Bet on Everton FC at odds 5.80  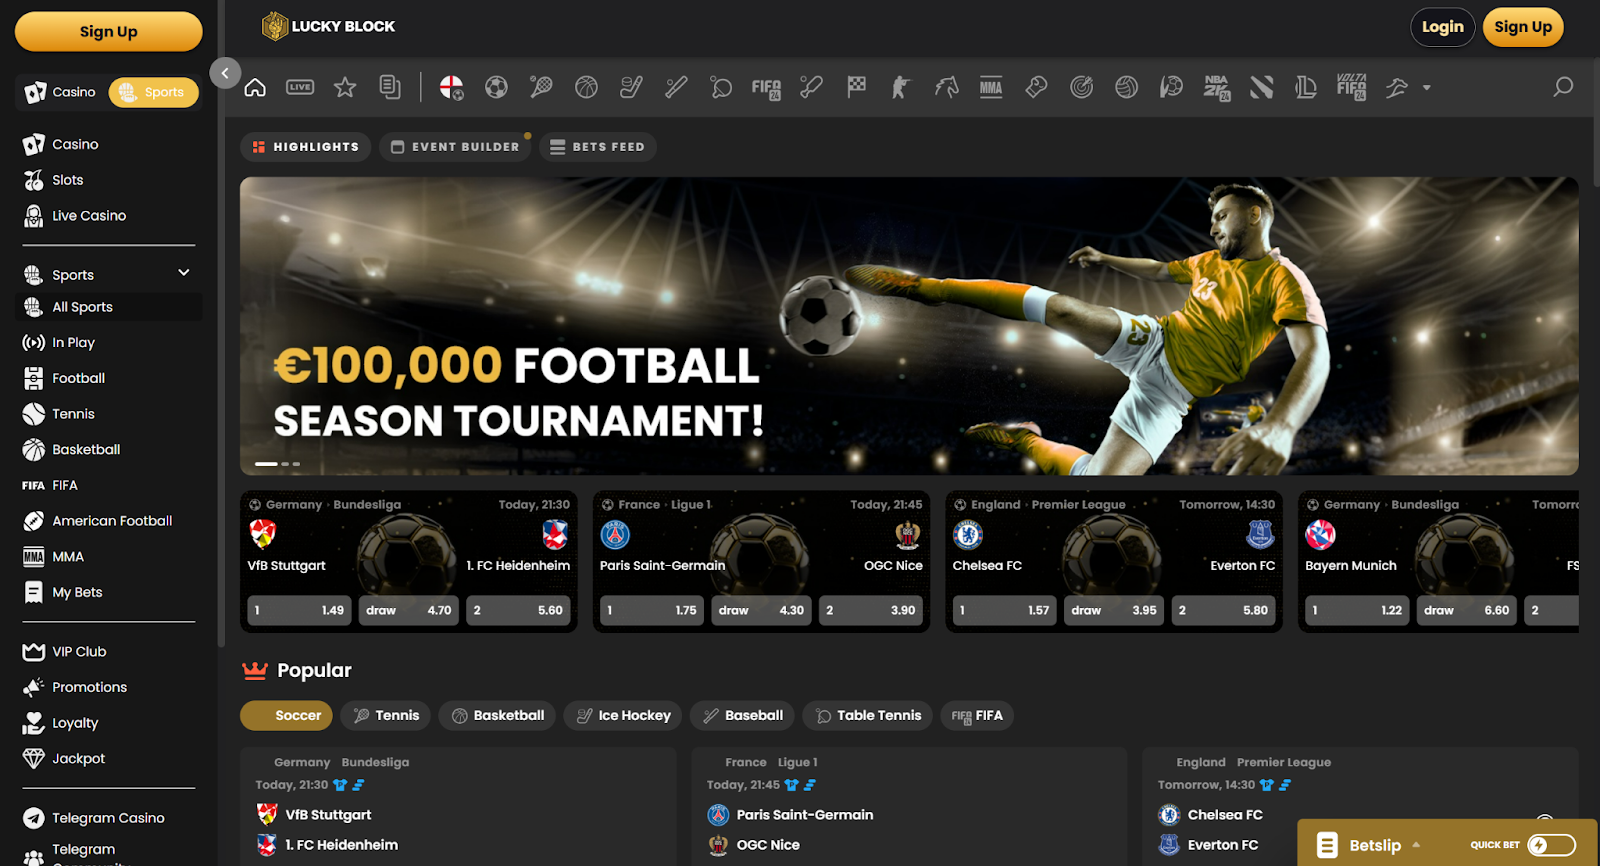pyautogui.click(x=1224, y=610)
